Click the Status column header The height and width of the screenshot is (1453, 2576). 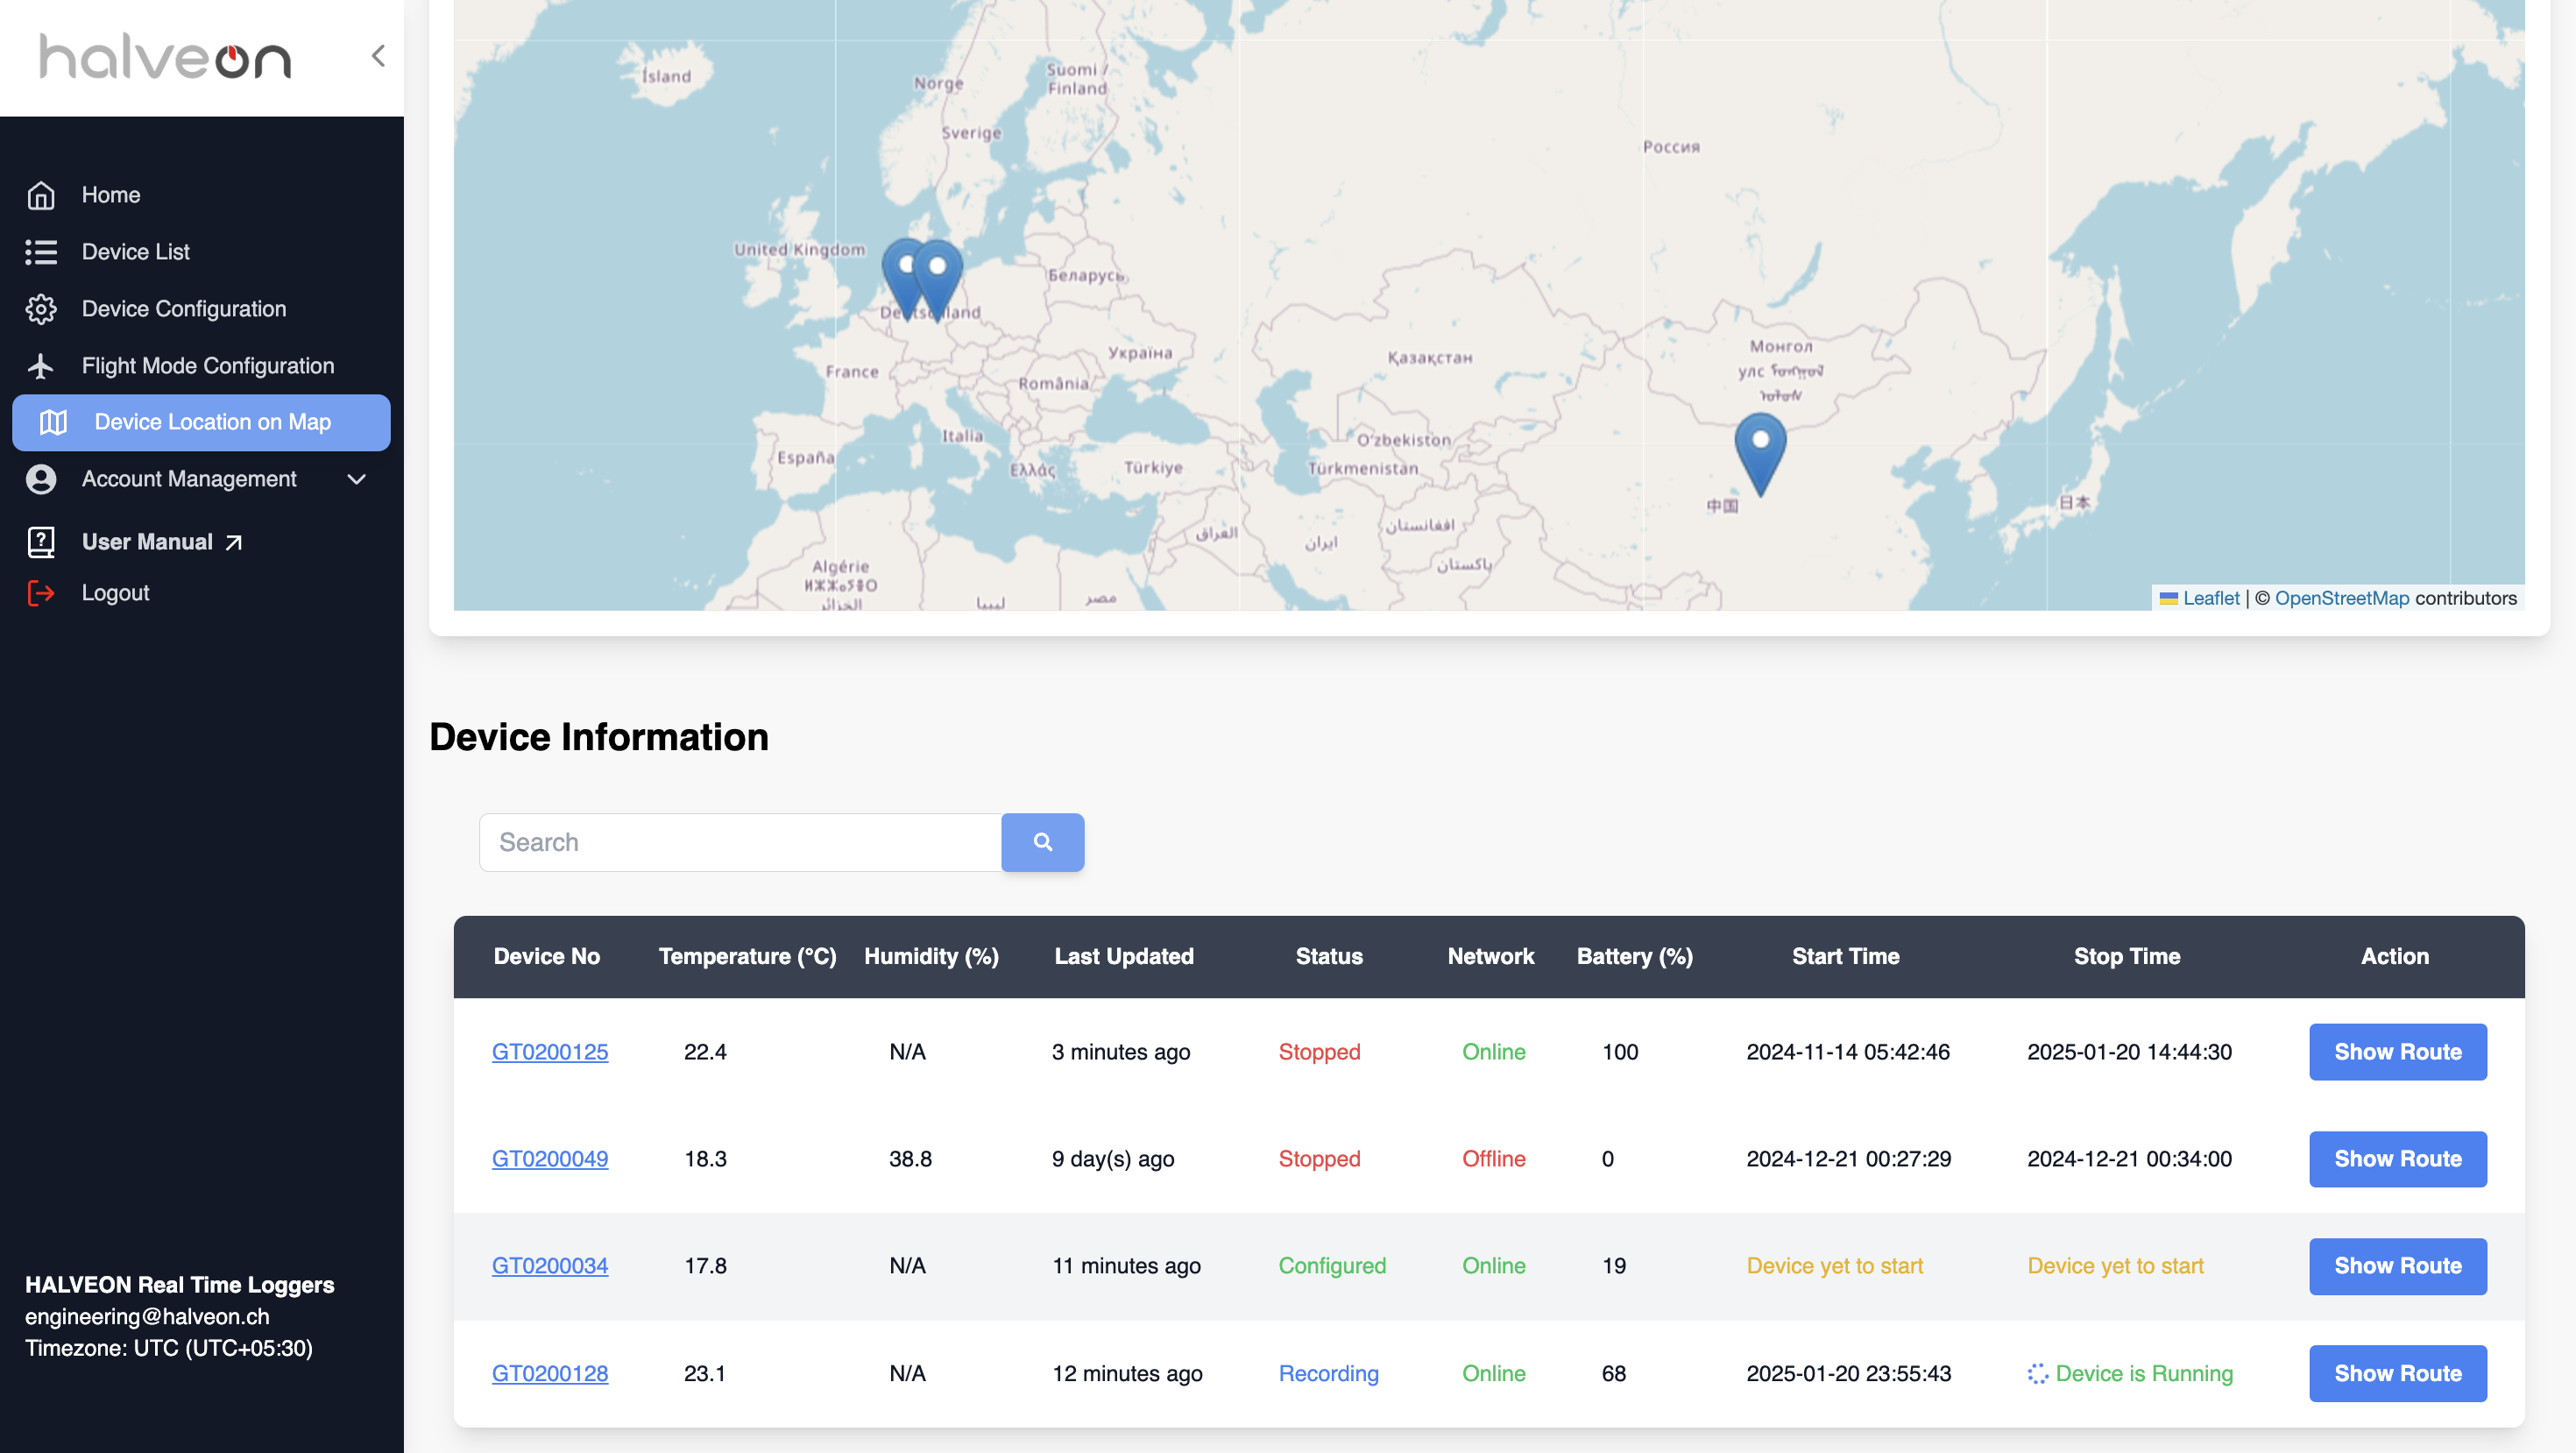pyautogui.click(x=1329, y=957)
